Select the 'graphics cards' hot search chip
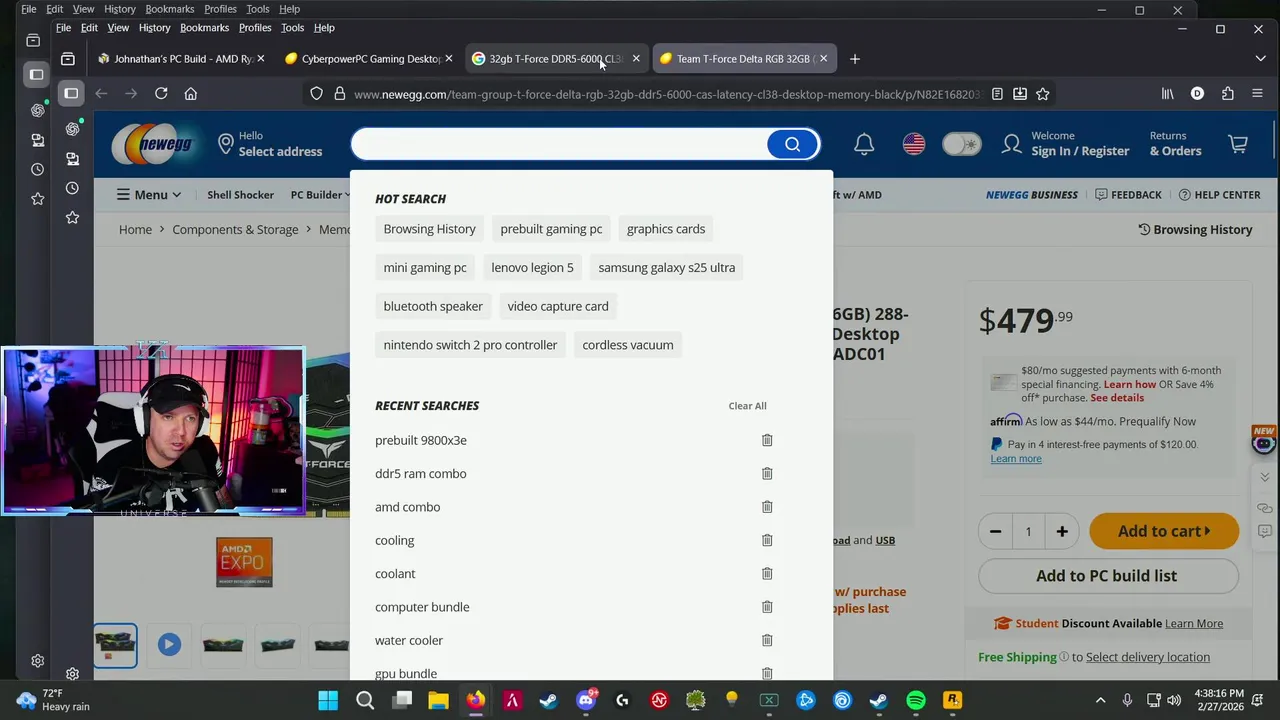Screen dimensions: 1280x720 coord(666,229)
